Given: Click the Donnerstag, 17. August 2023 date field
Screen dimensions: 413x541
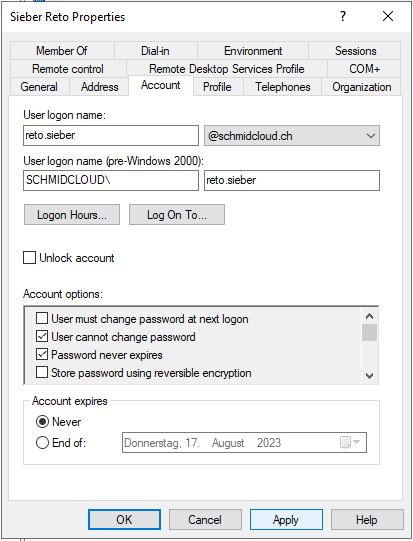Looking at the screenshot, I should 244,442.
